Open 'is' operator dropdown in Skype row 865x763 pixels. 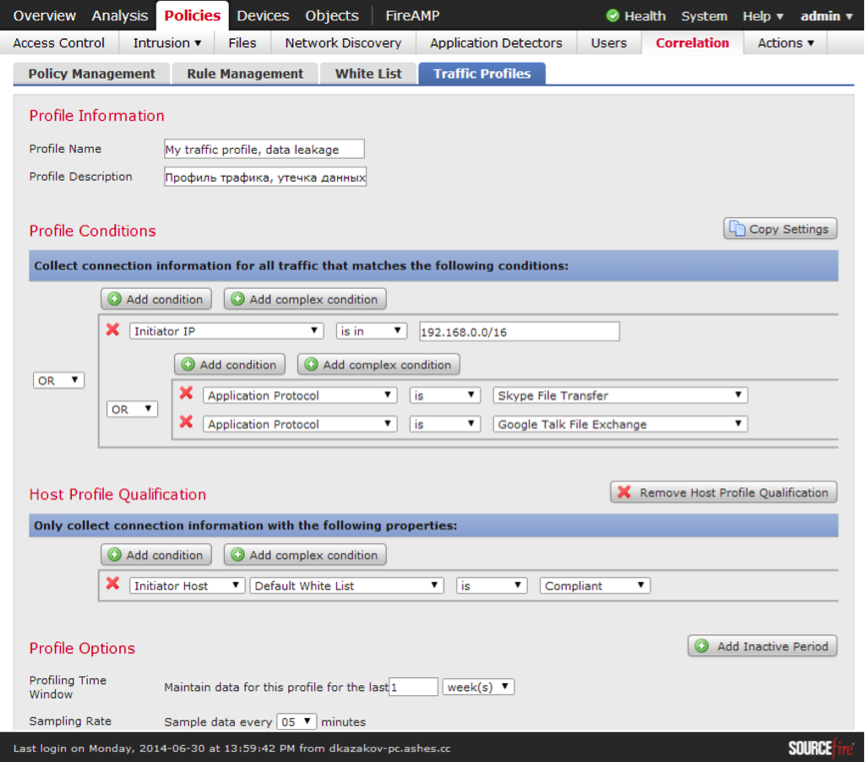445,395
